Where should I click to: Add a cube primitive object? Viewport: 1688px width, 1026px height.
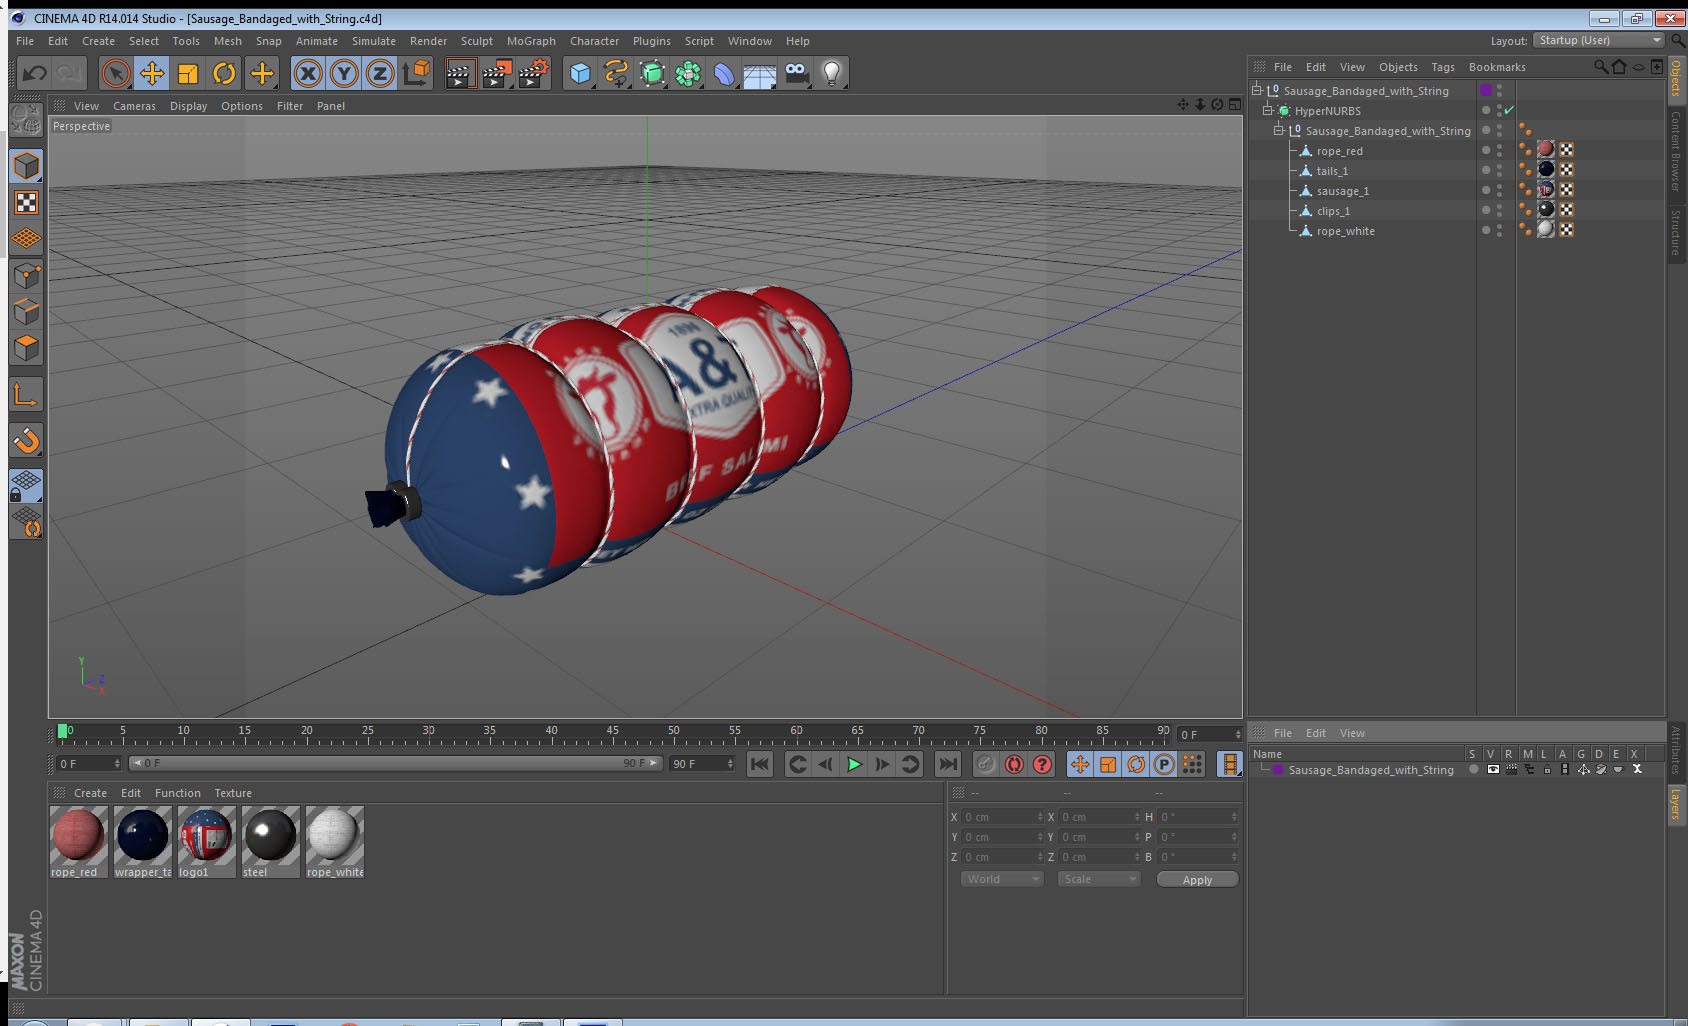tap(580, 73)
